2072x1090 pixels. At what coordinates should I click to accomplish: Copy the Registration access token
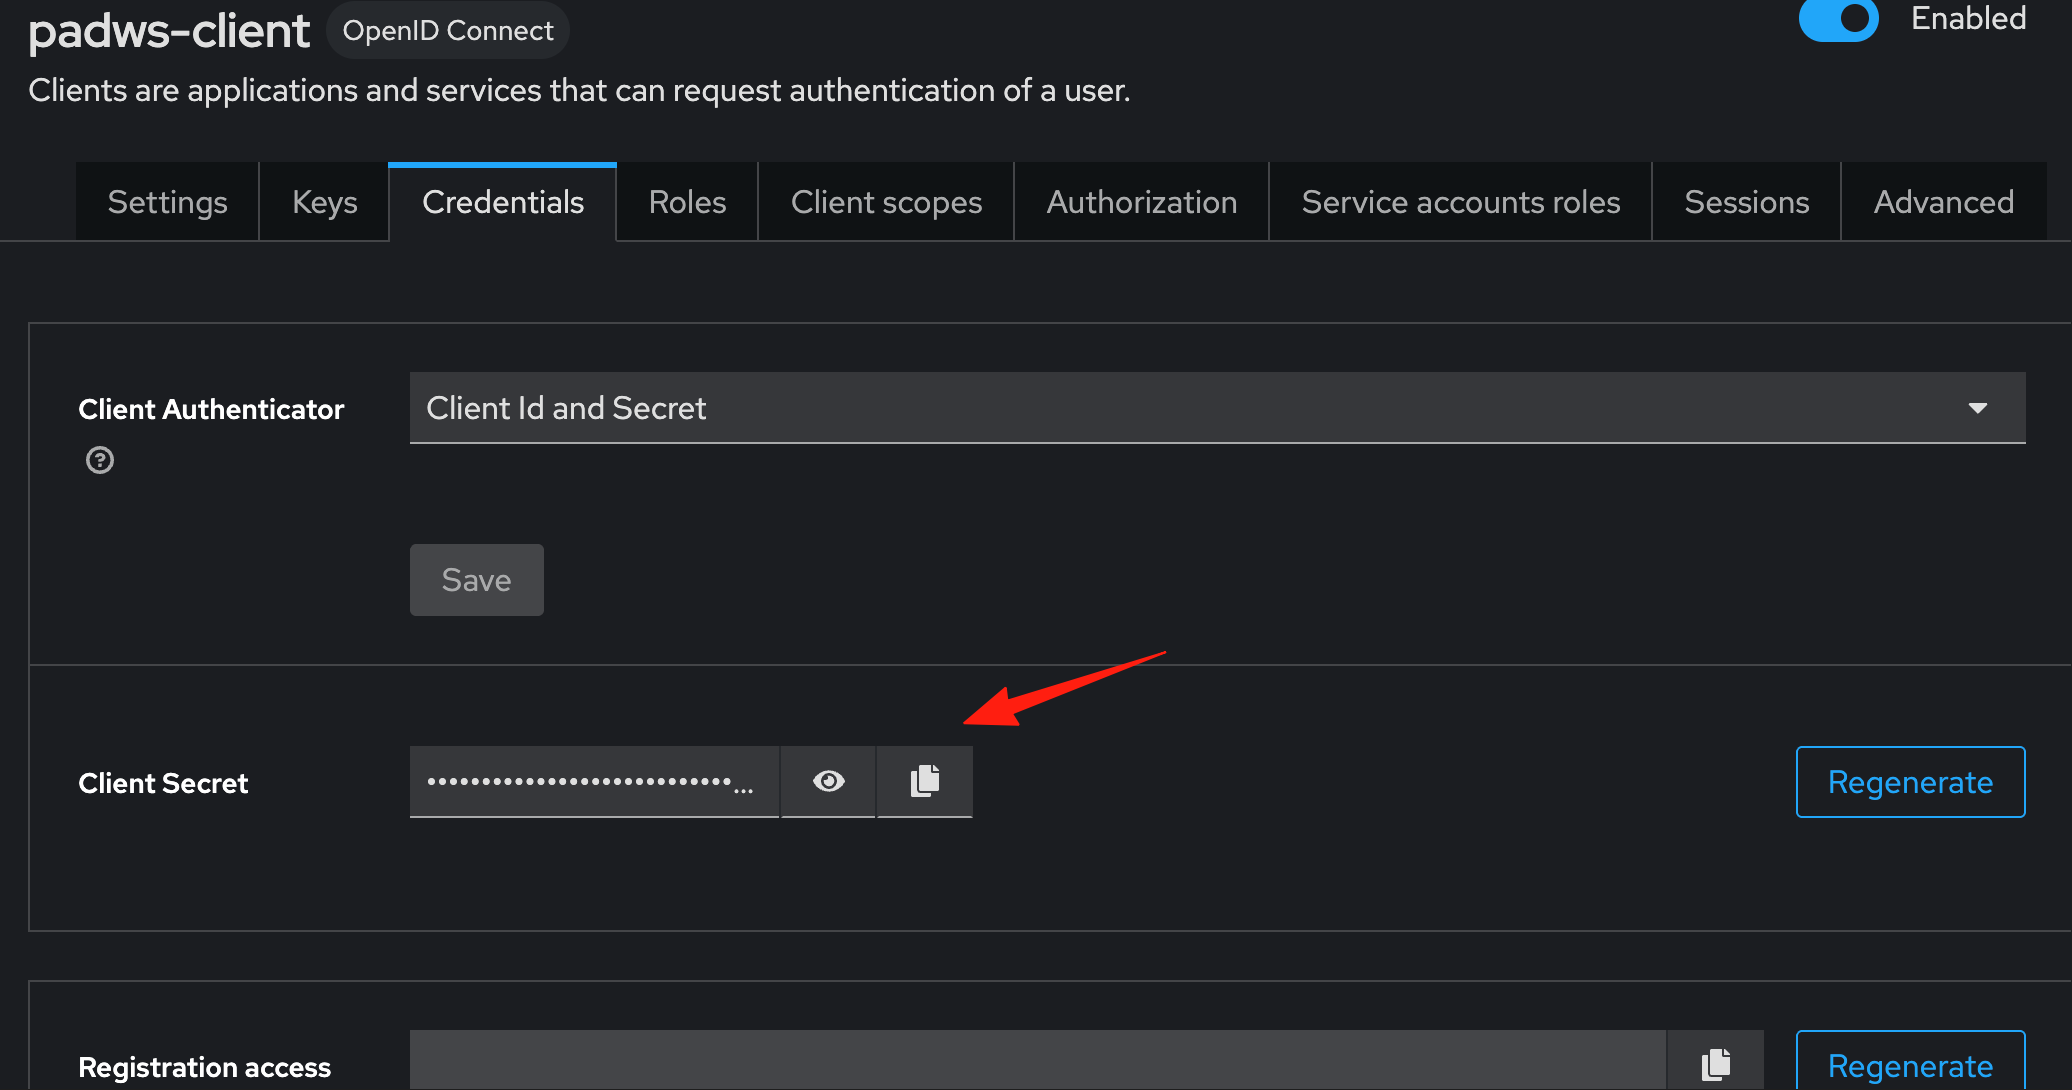coord(1716,1062)
